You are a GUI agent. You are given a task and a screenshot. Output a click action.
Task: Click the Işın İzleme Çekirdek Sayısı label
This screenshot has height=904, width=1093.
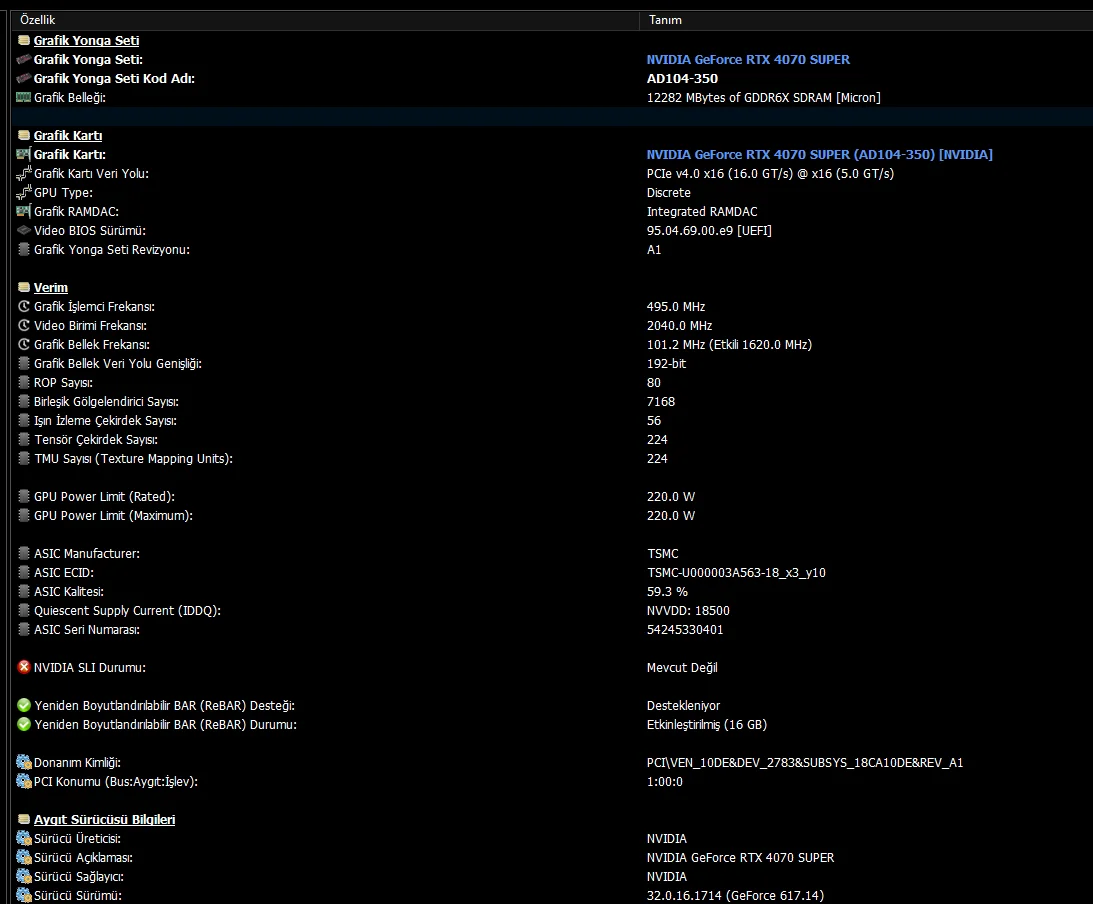105,420
